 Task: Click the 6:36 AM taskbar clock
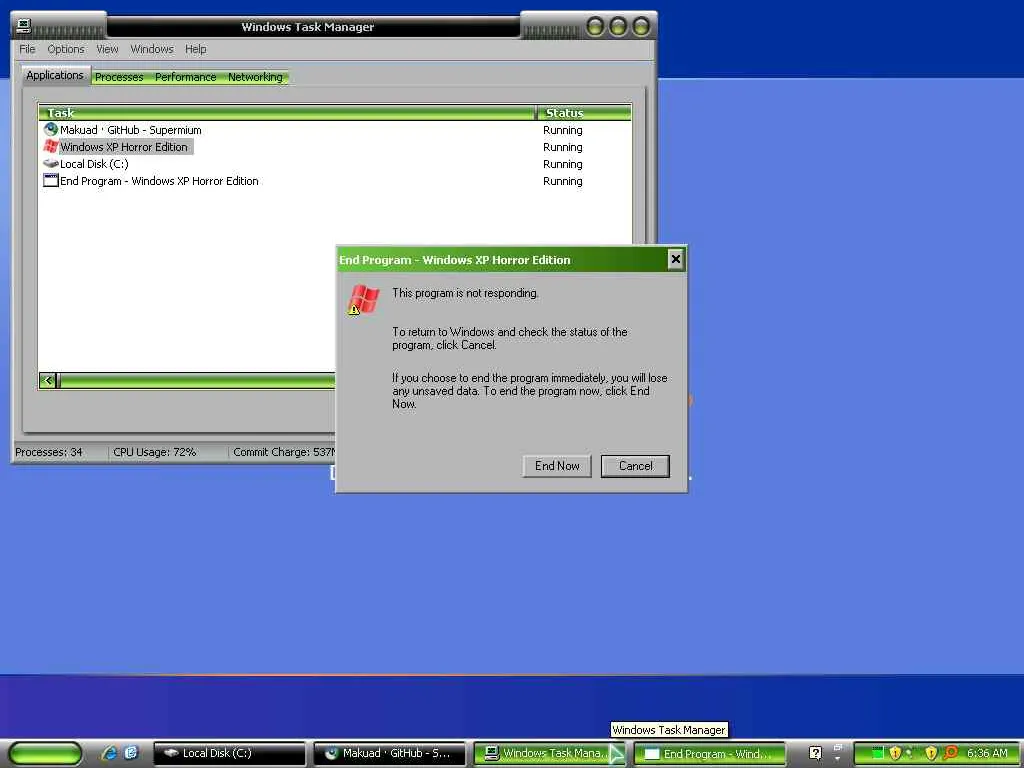(x=987, y=753)
